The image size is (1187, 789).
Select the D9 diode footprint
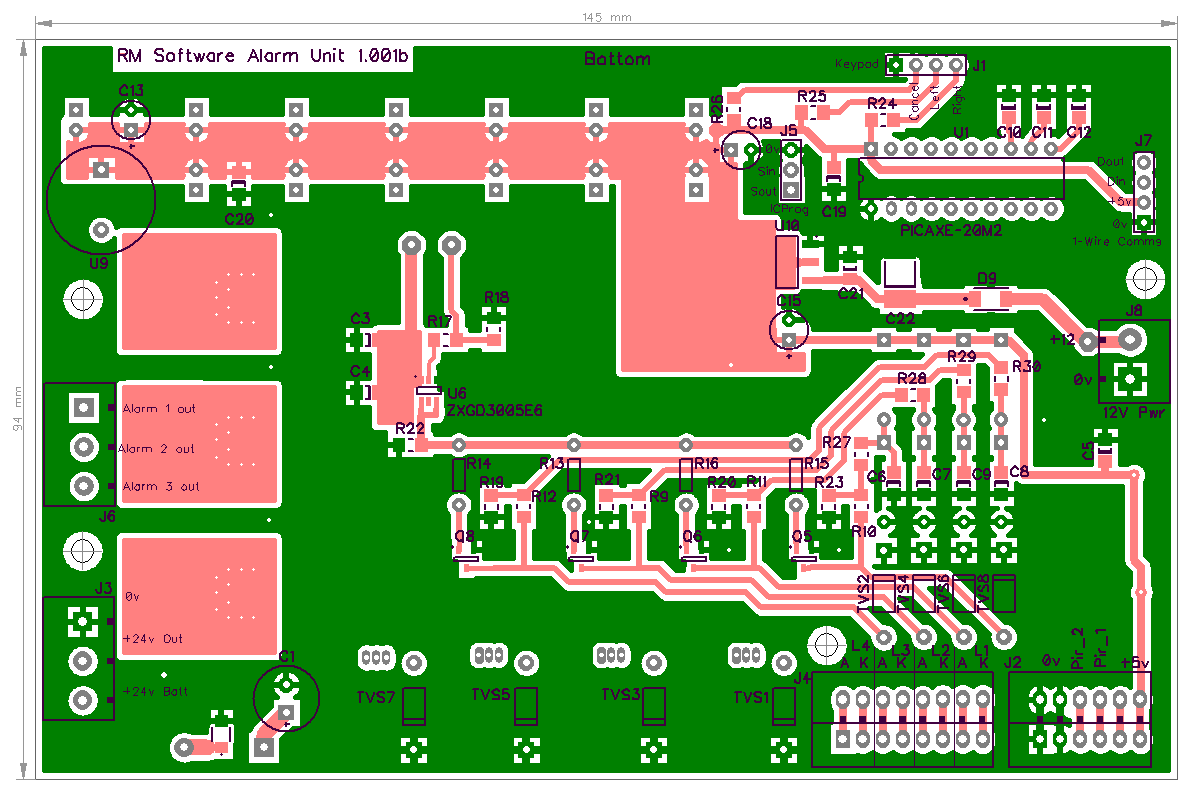click(x=987, y=298)
